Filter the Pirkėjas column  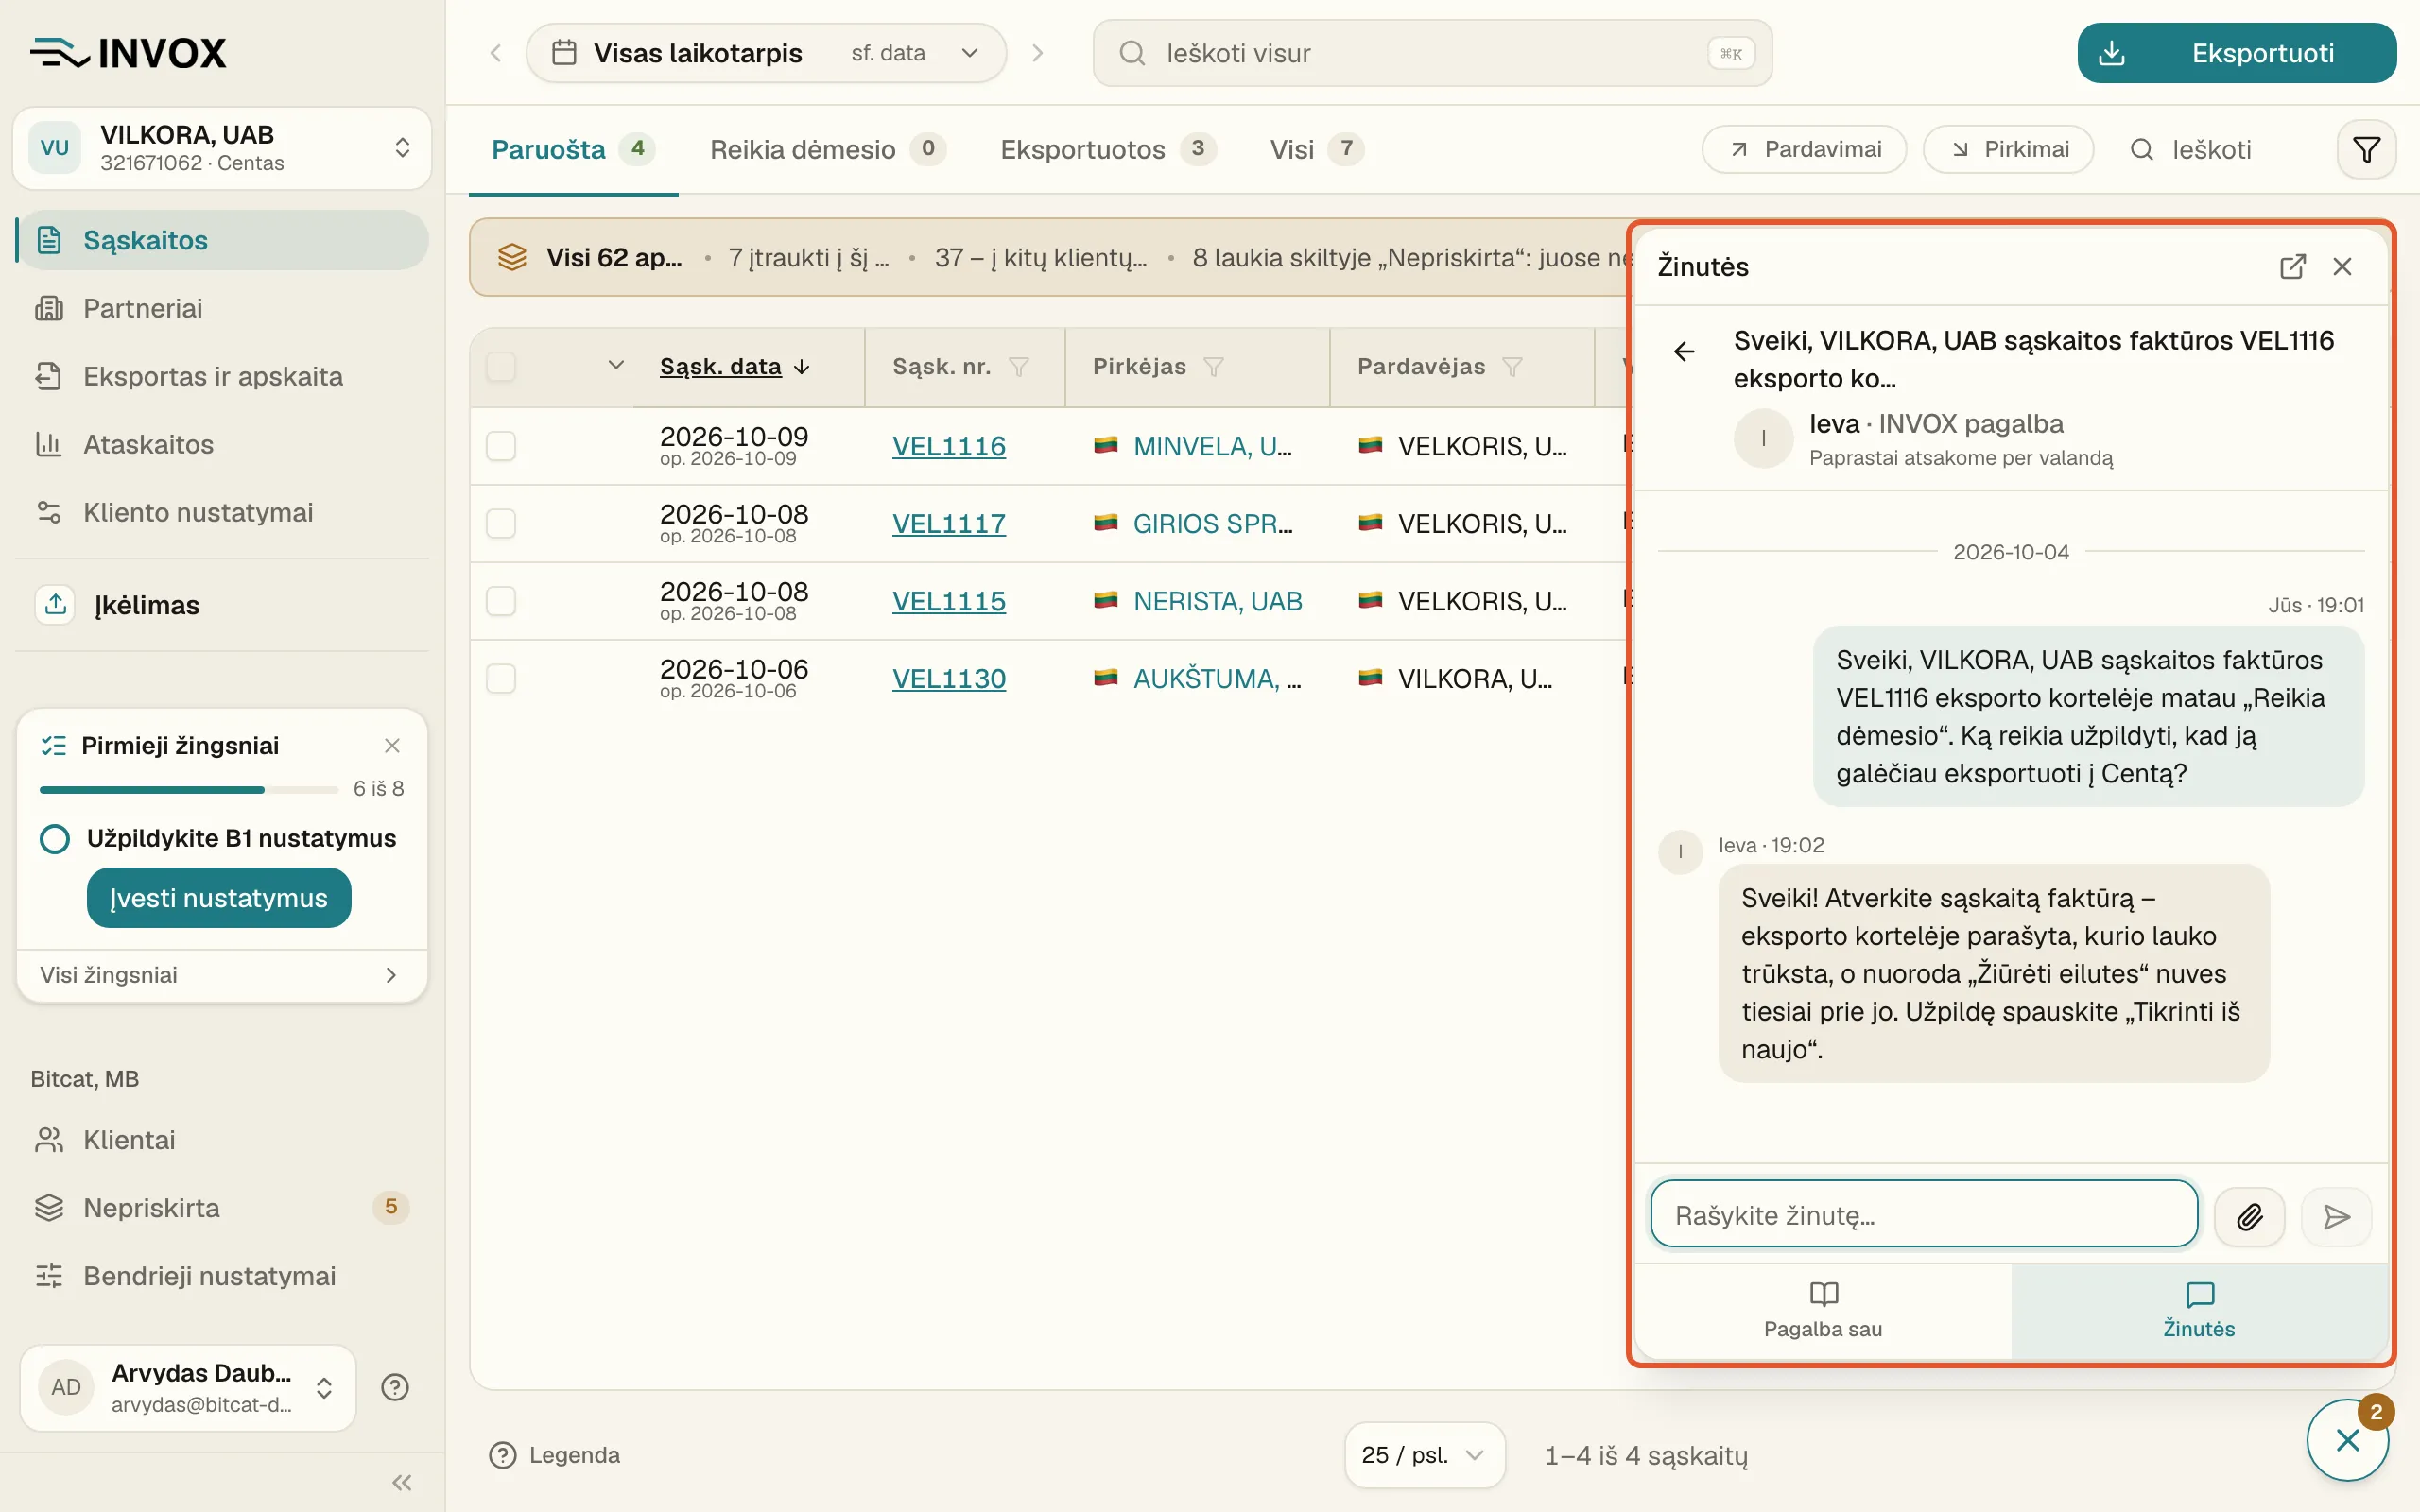point(1213,367)
